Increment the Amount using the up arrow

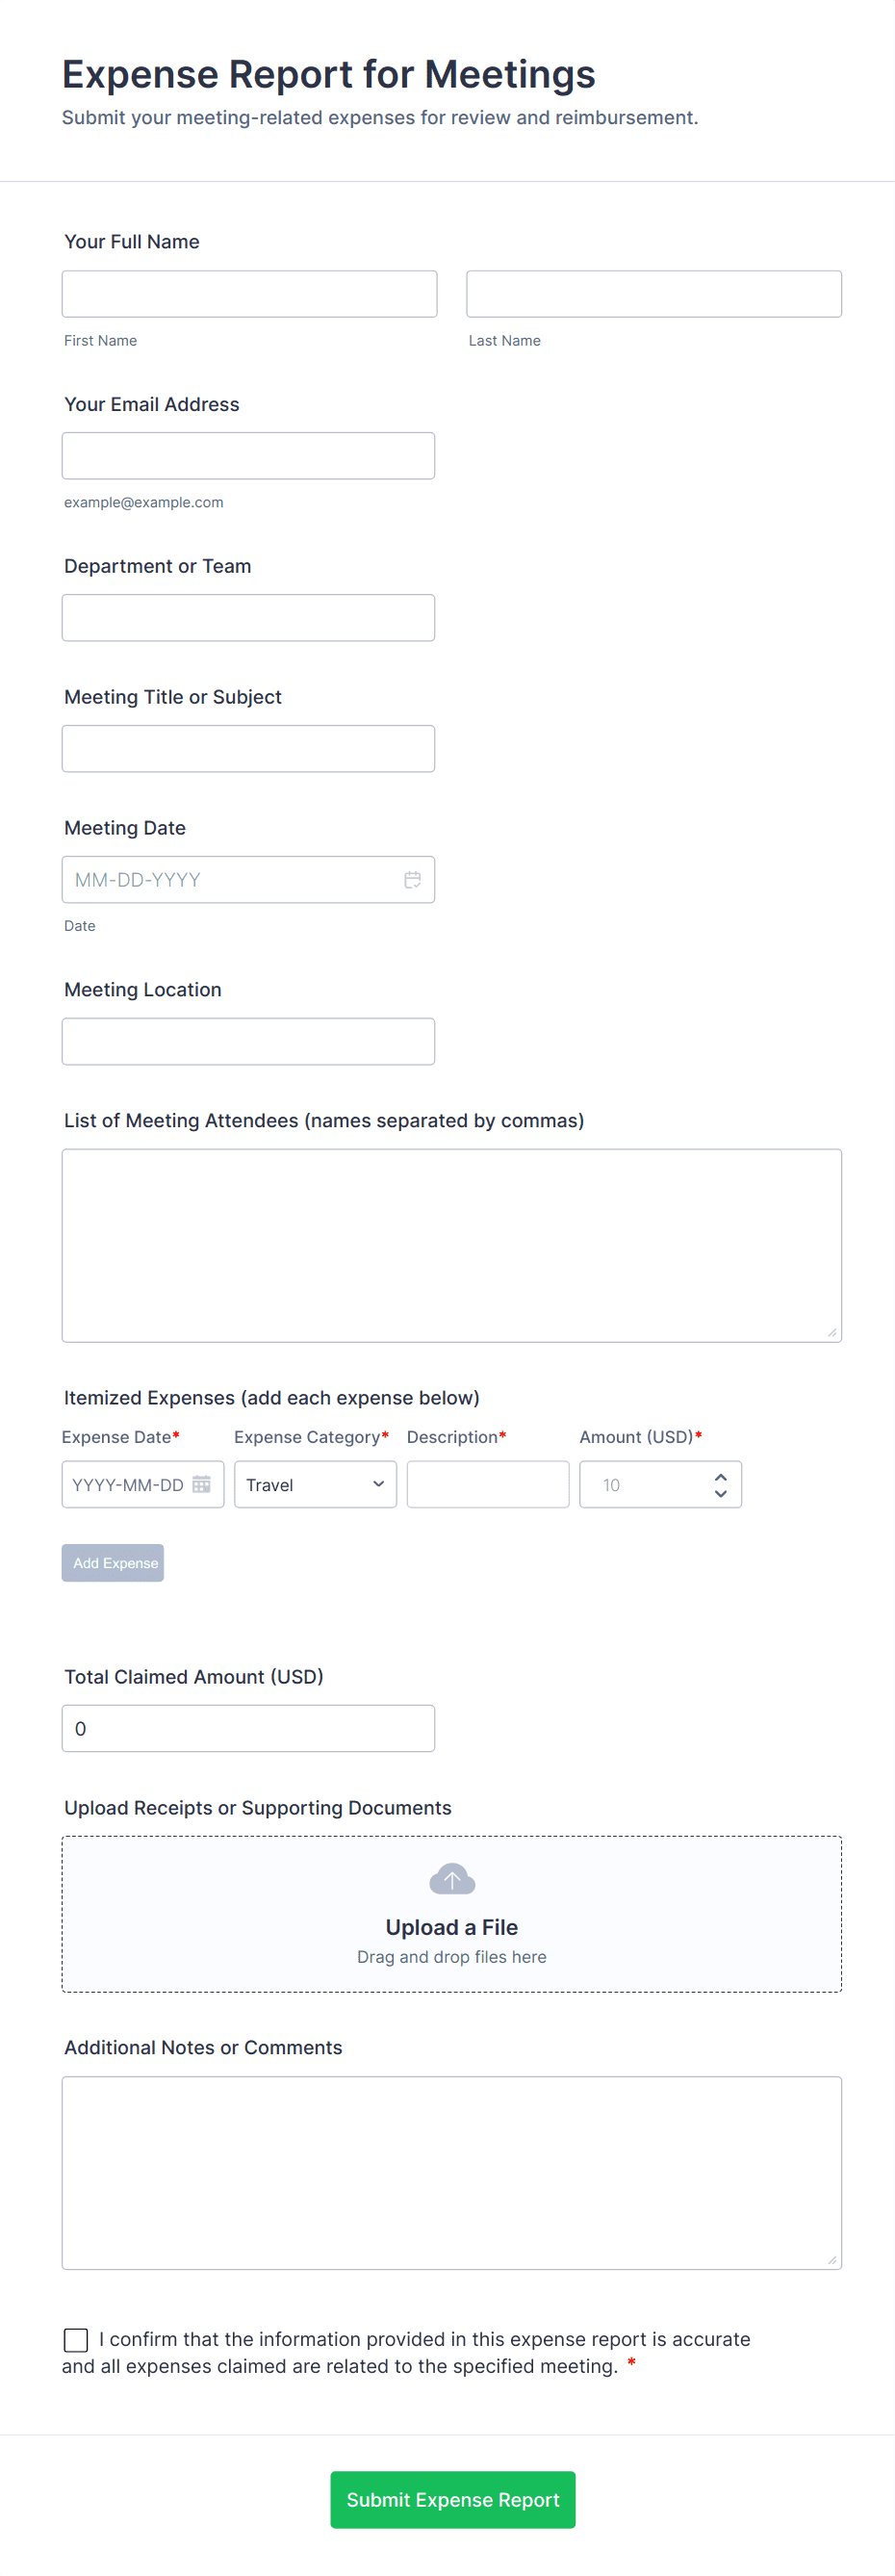(x=721, y=1476)
